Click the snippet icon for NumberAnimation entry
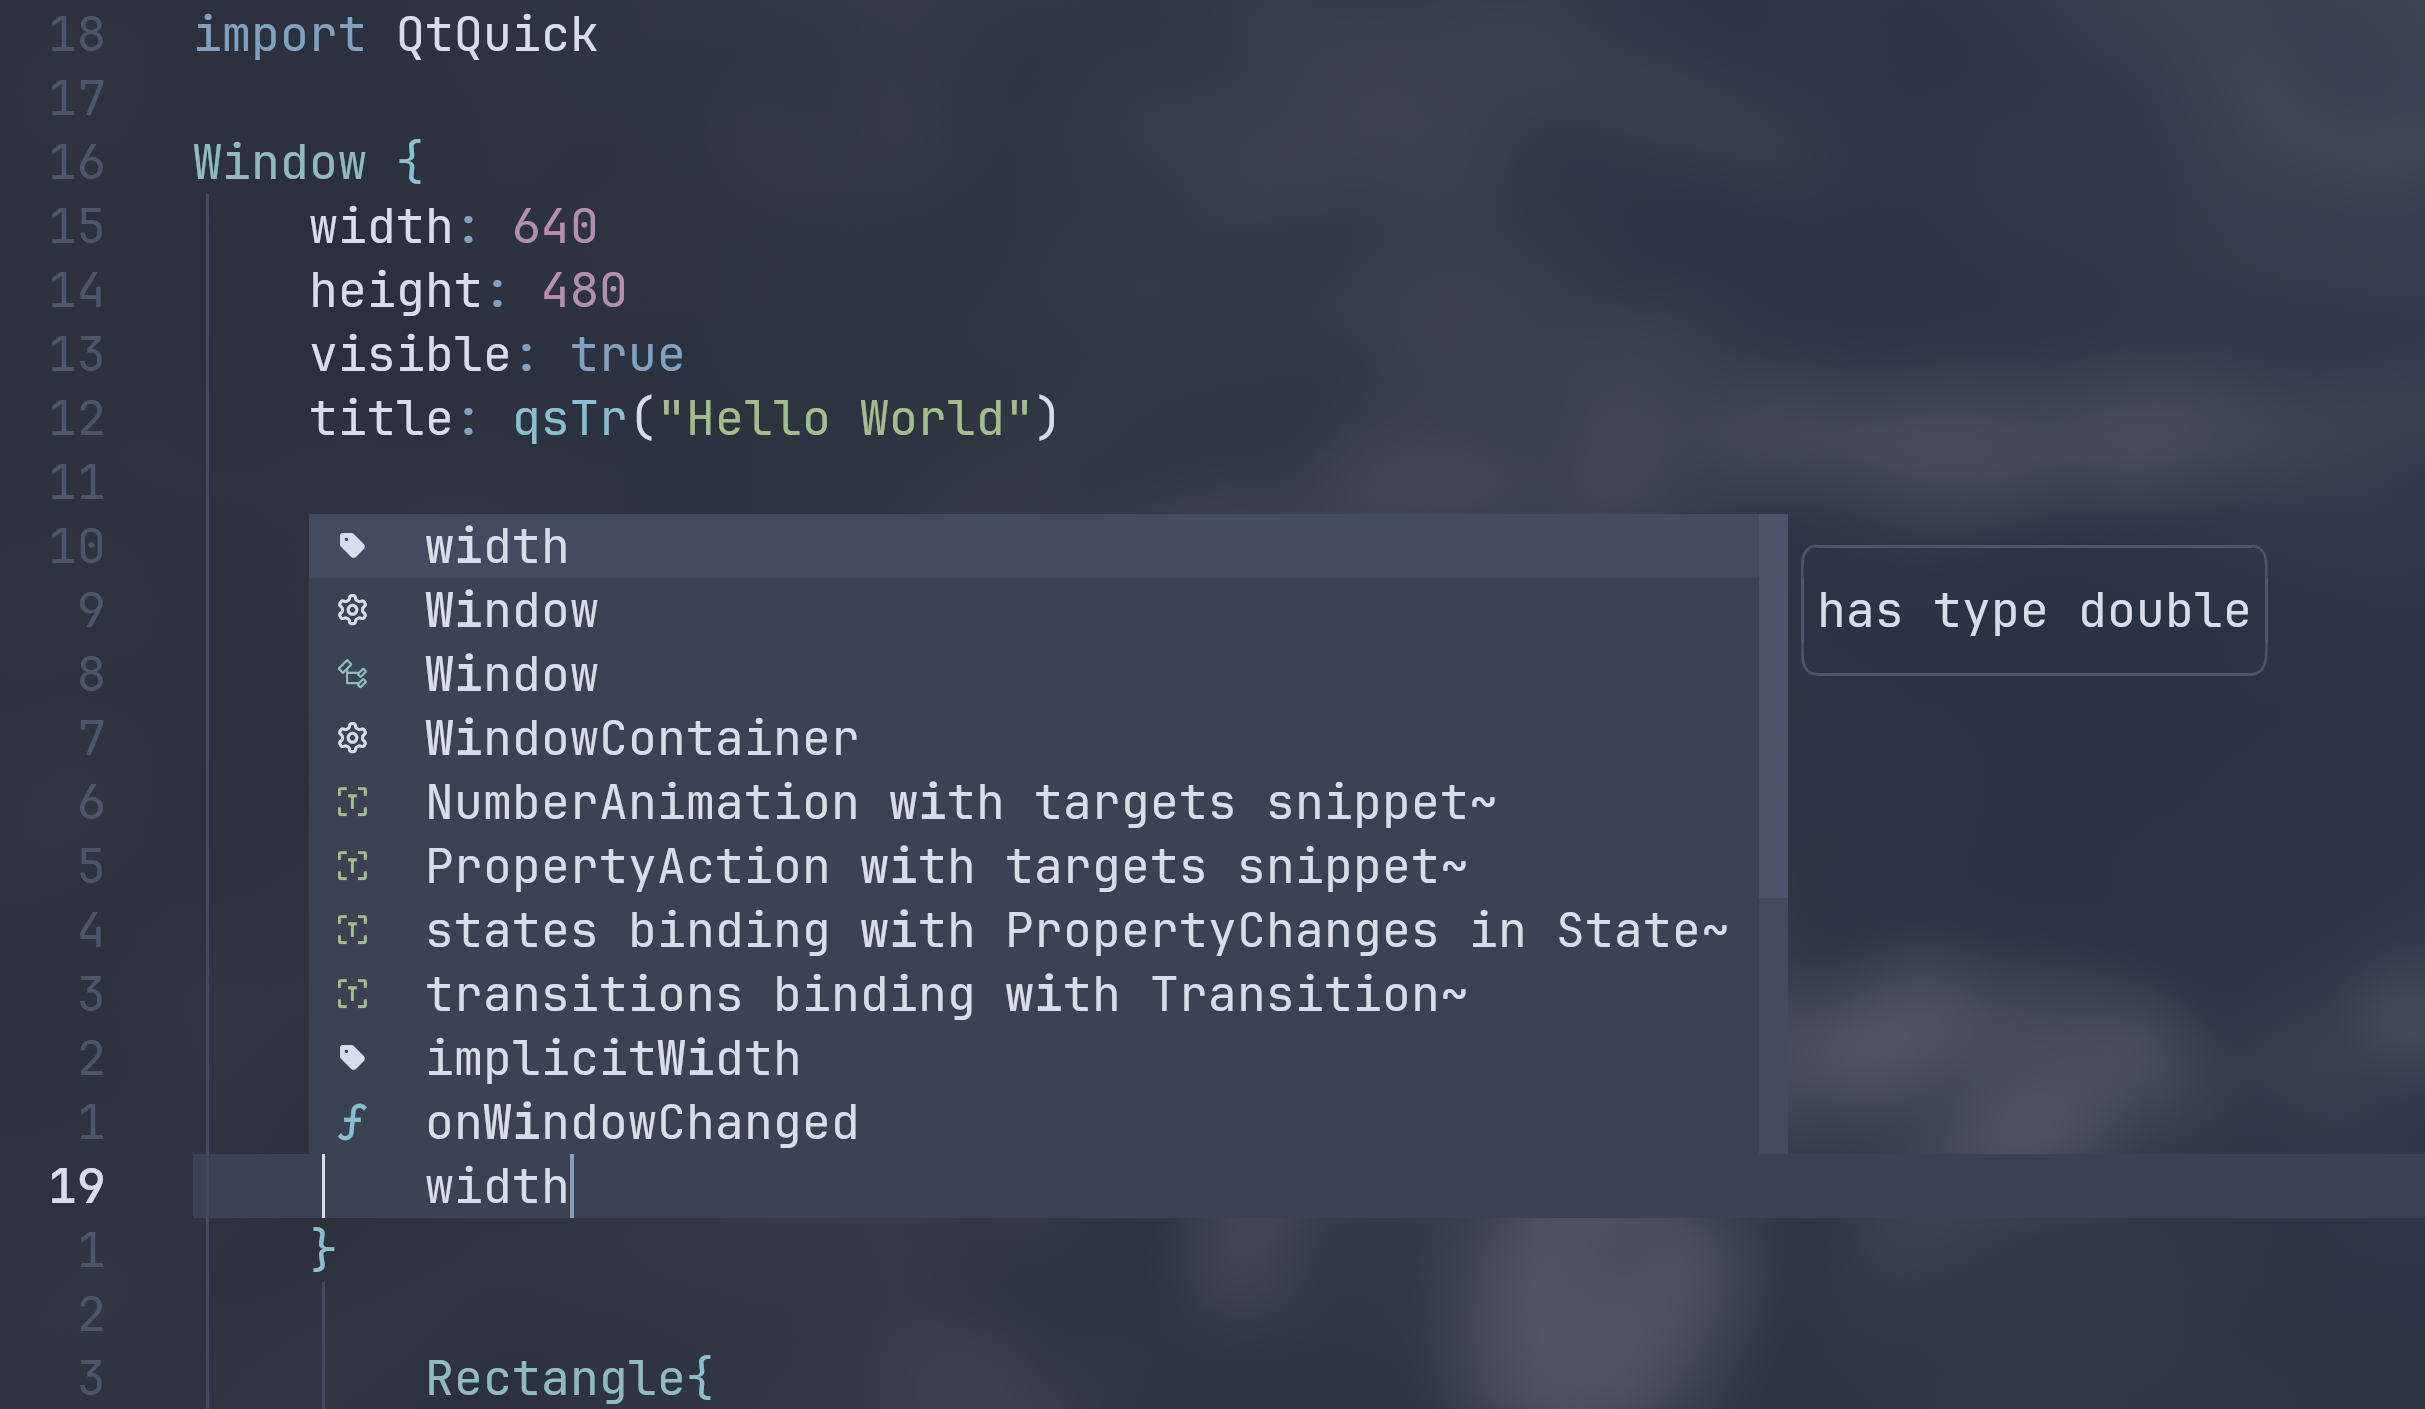 (352, 802)
